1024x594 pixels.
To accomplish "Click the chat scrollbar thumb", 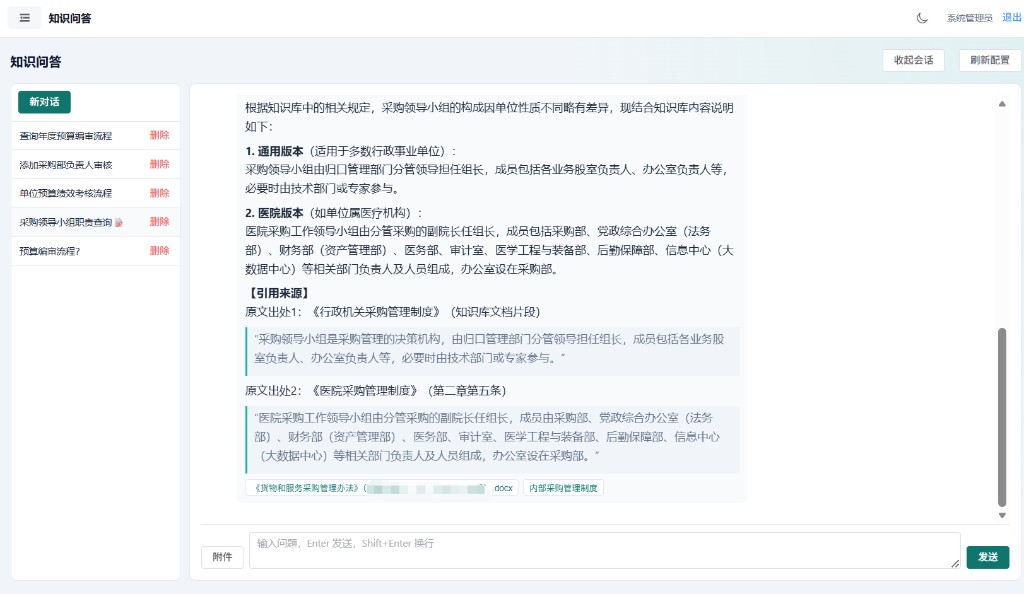I will click(1002, 418).
